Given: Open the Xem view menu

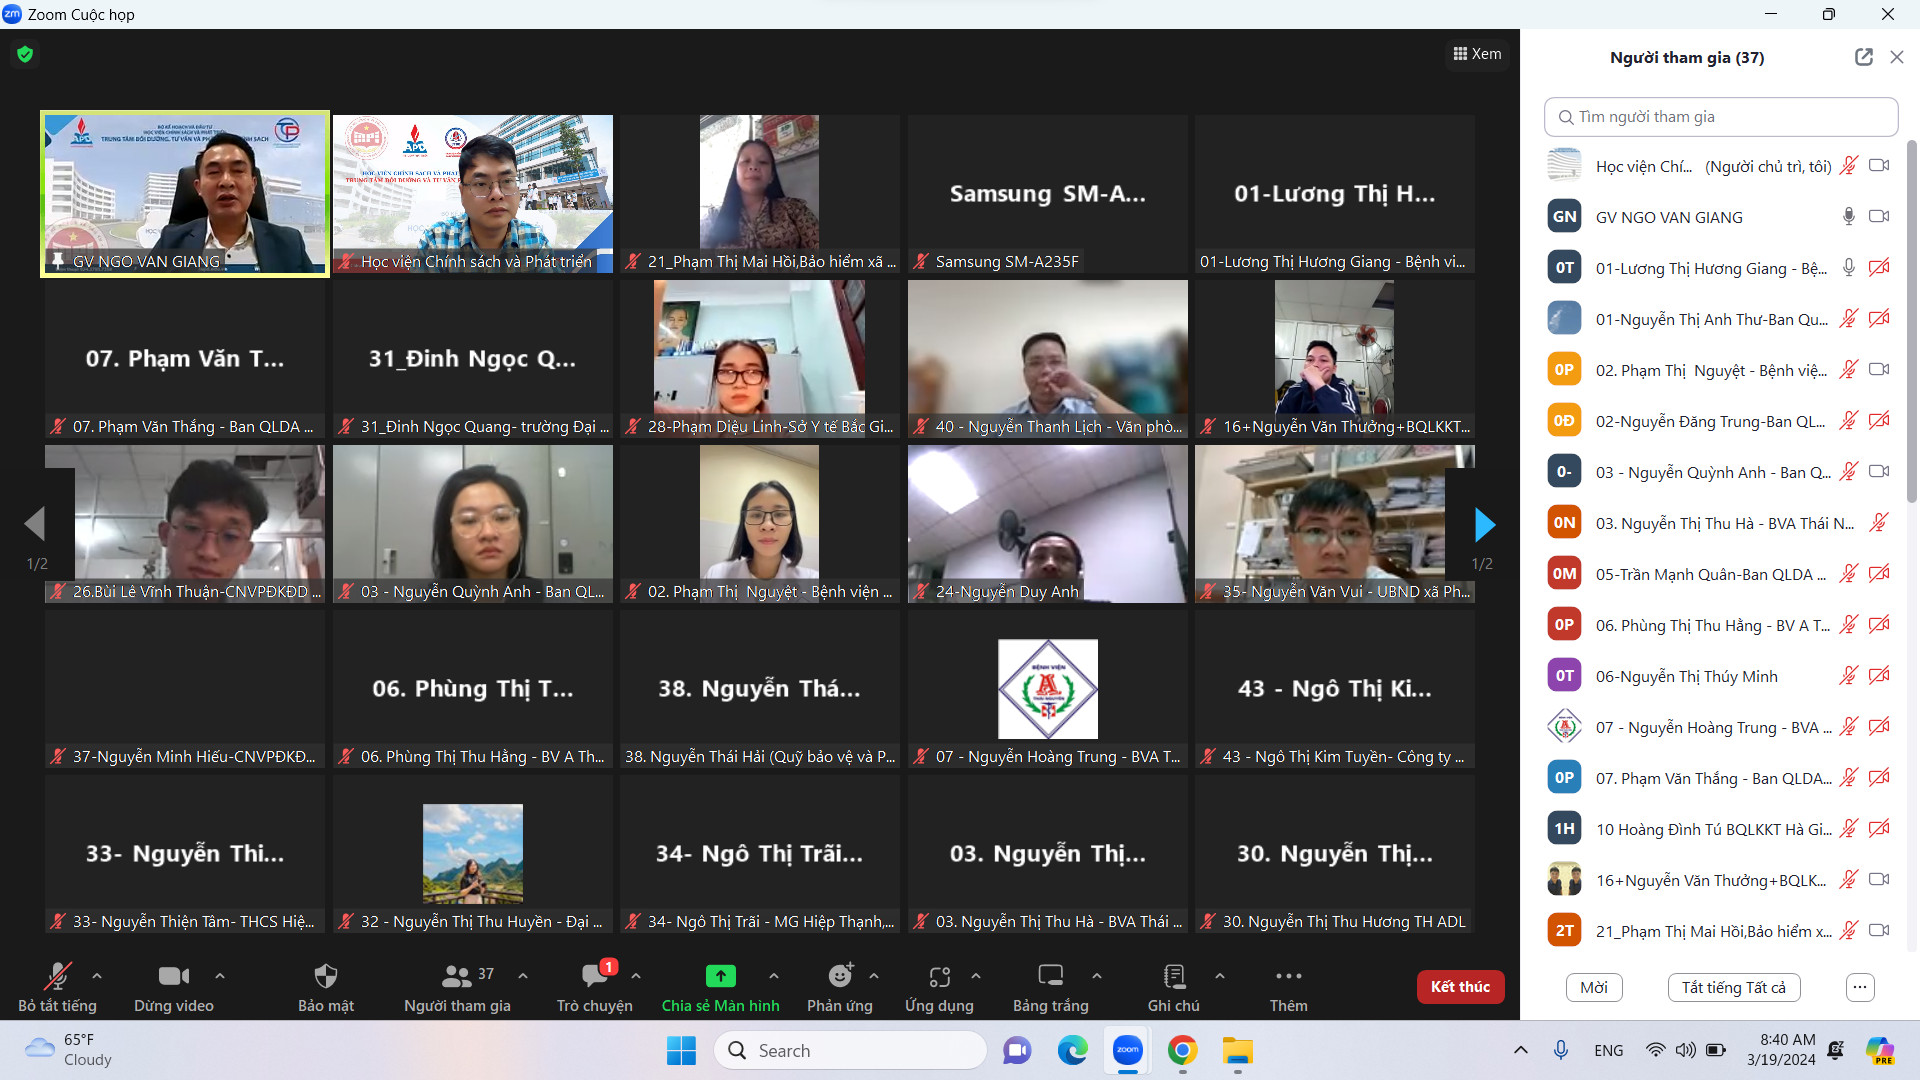Looking at the screenshot, I should point(1477,54).
